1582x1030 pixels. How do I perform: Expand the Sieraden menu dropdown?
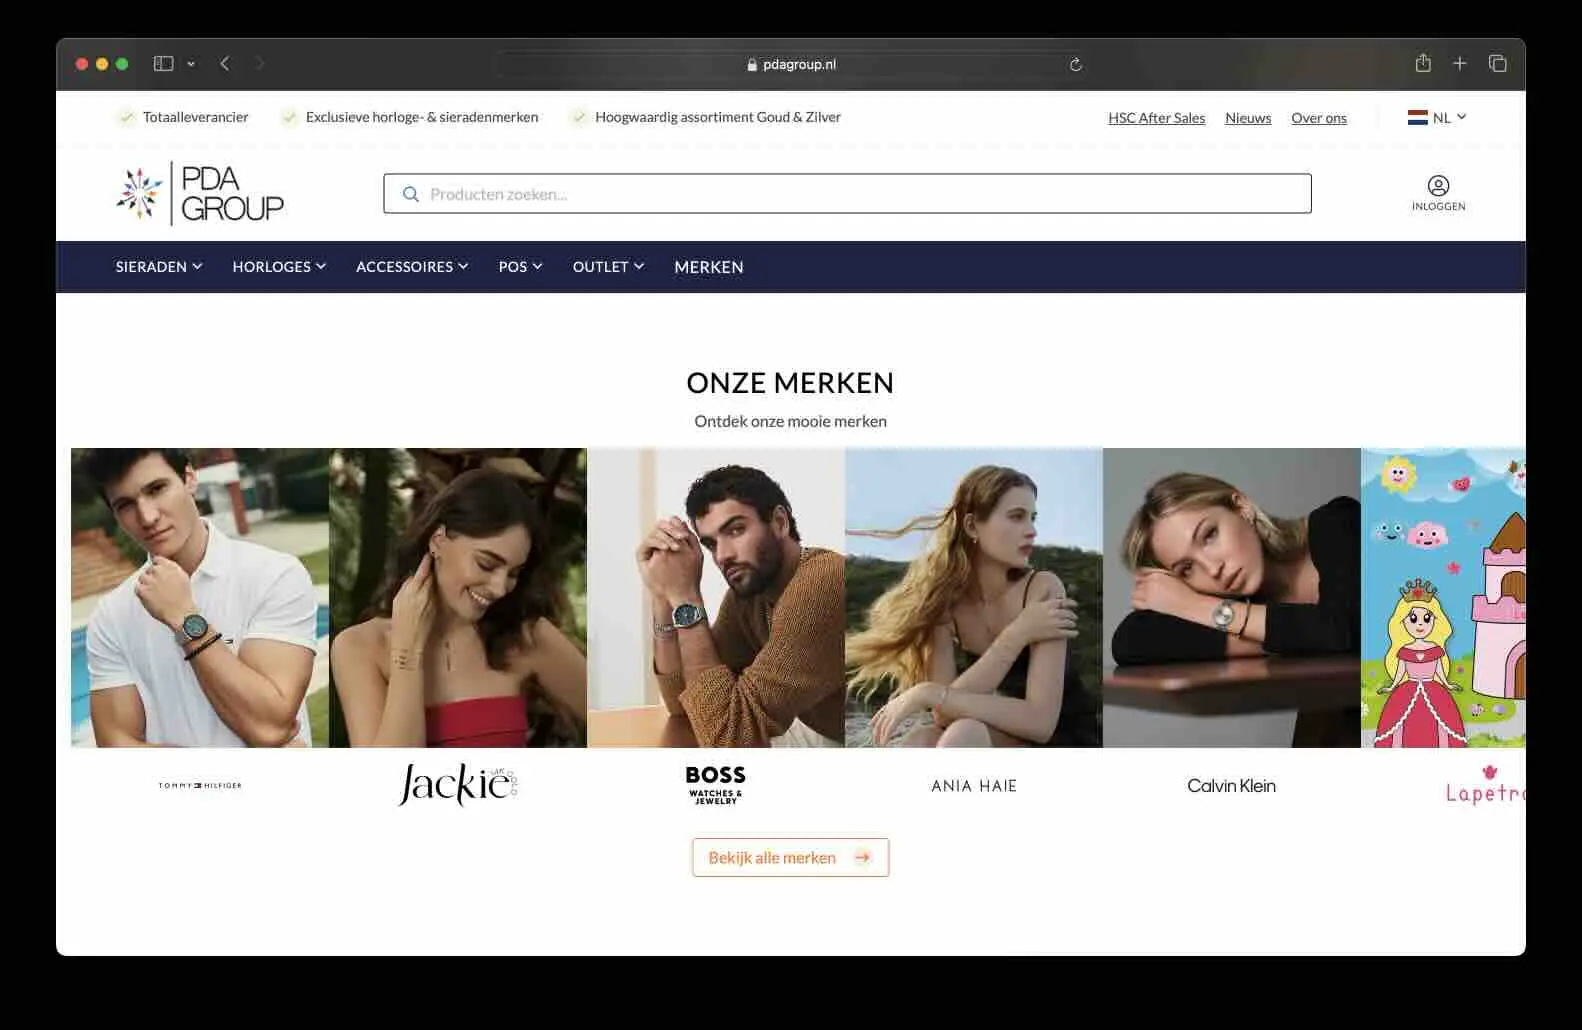(159, 267)
